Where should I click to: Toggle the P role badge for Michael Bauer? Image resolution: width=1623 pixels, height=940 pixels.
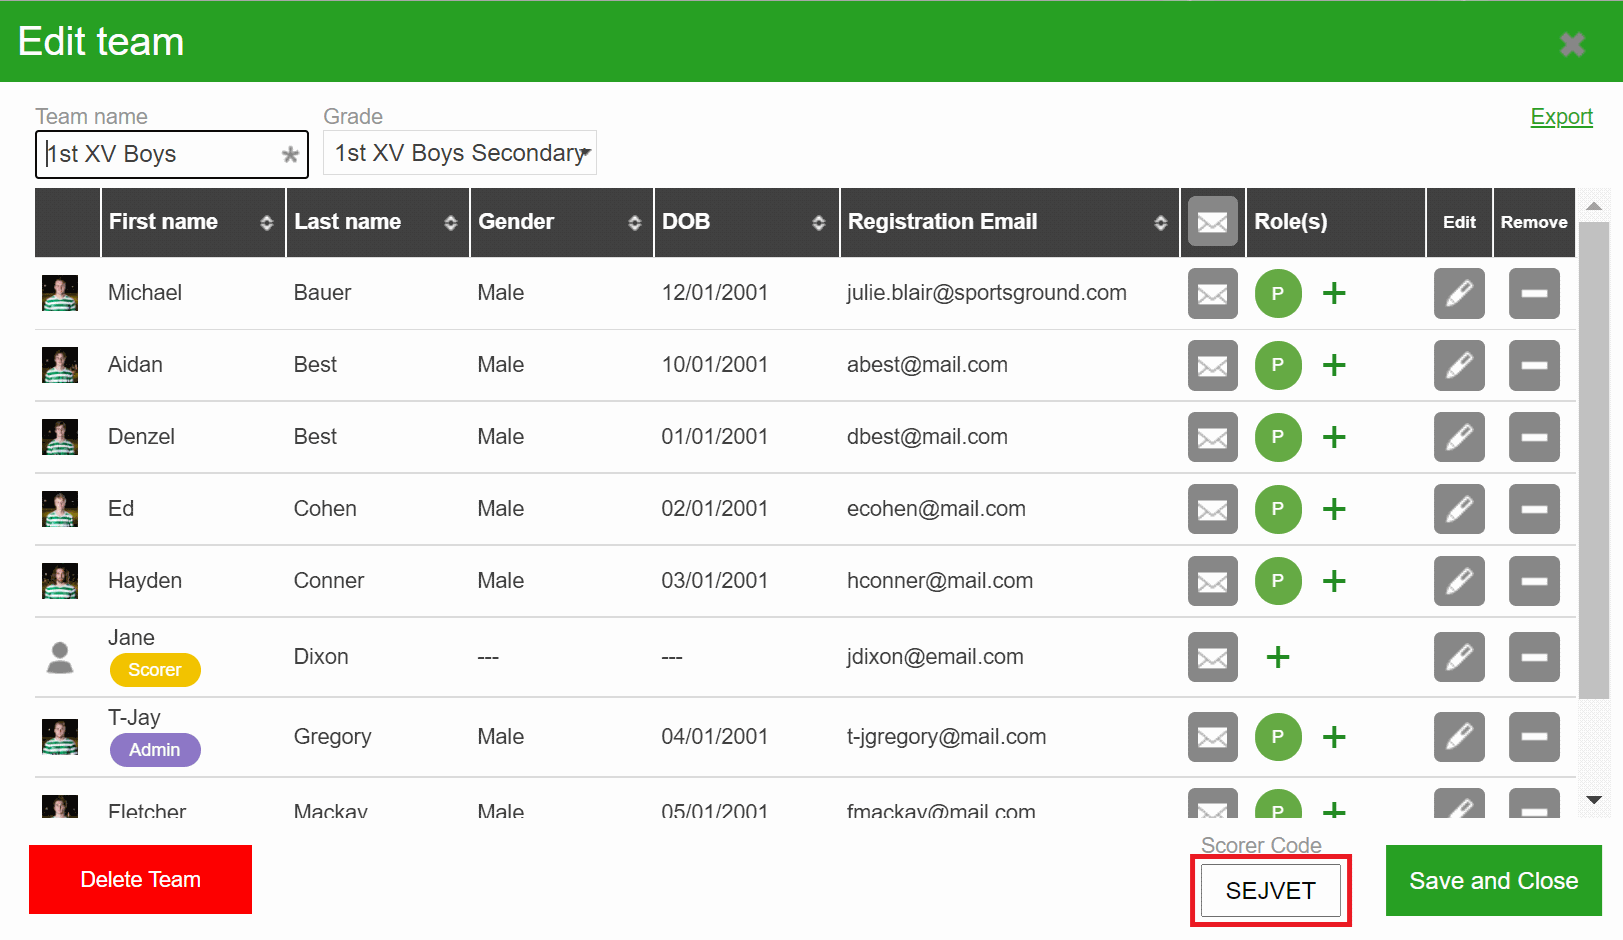[1277, 294]
